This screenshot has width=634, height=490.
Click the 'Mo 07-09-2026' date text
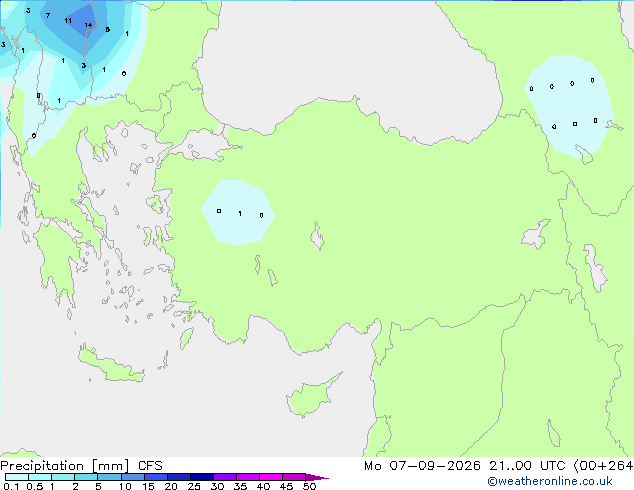point(422,466)
